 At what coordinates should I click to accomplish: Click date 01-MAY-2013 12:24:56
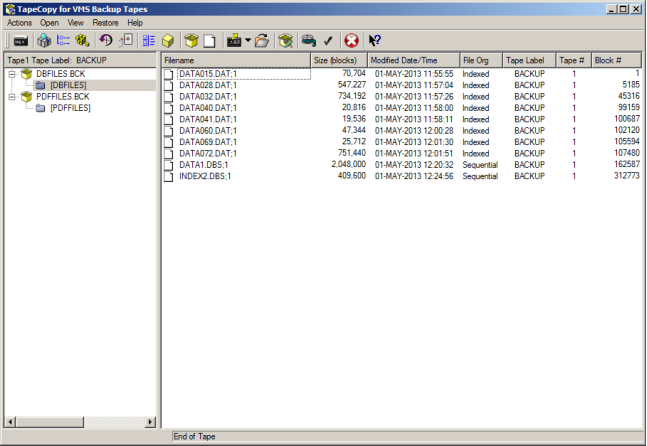[x=414, y=176]
